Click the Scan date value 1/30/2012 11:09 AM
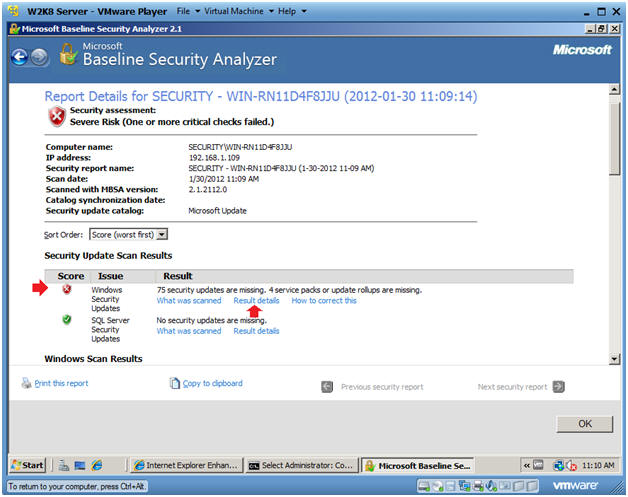 click(x=223, y=179)
